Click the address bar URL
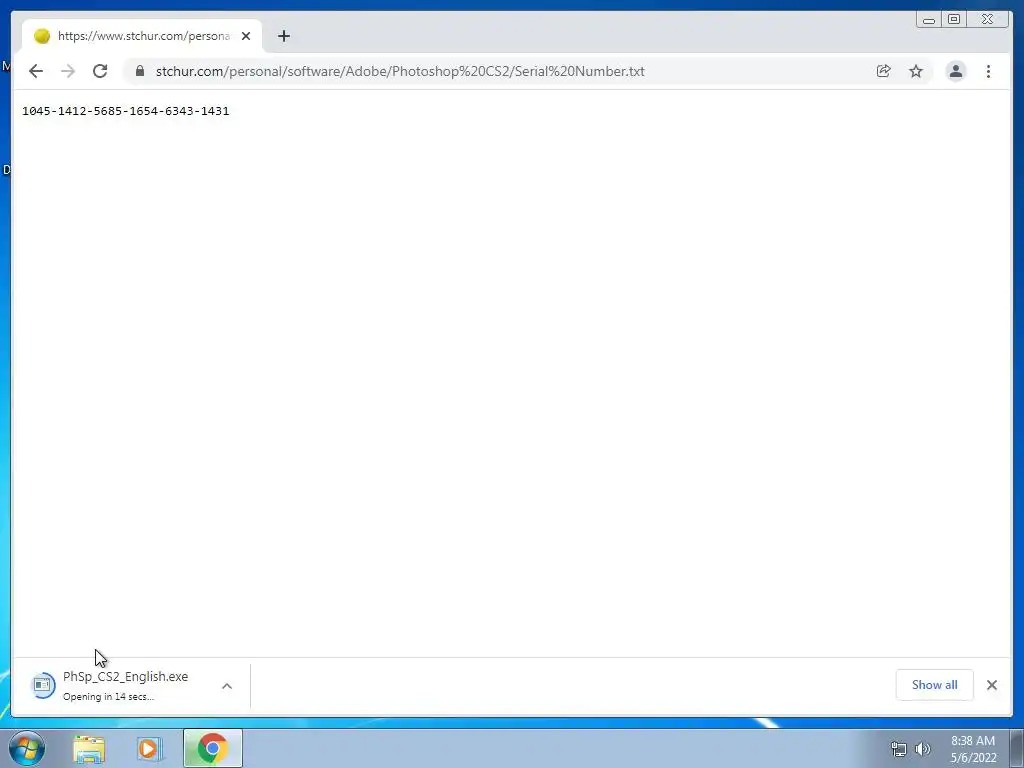 [400, 71]
